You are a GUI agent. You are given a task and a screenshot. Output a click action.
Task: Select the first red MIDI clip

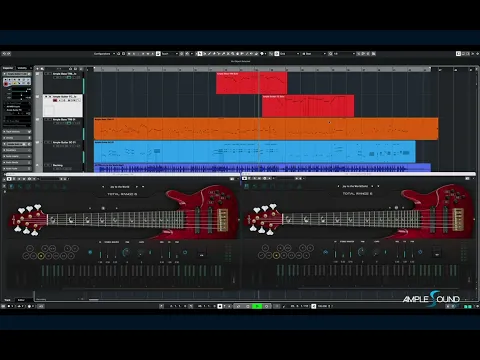[x=251, y=83]
